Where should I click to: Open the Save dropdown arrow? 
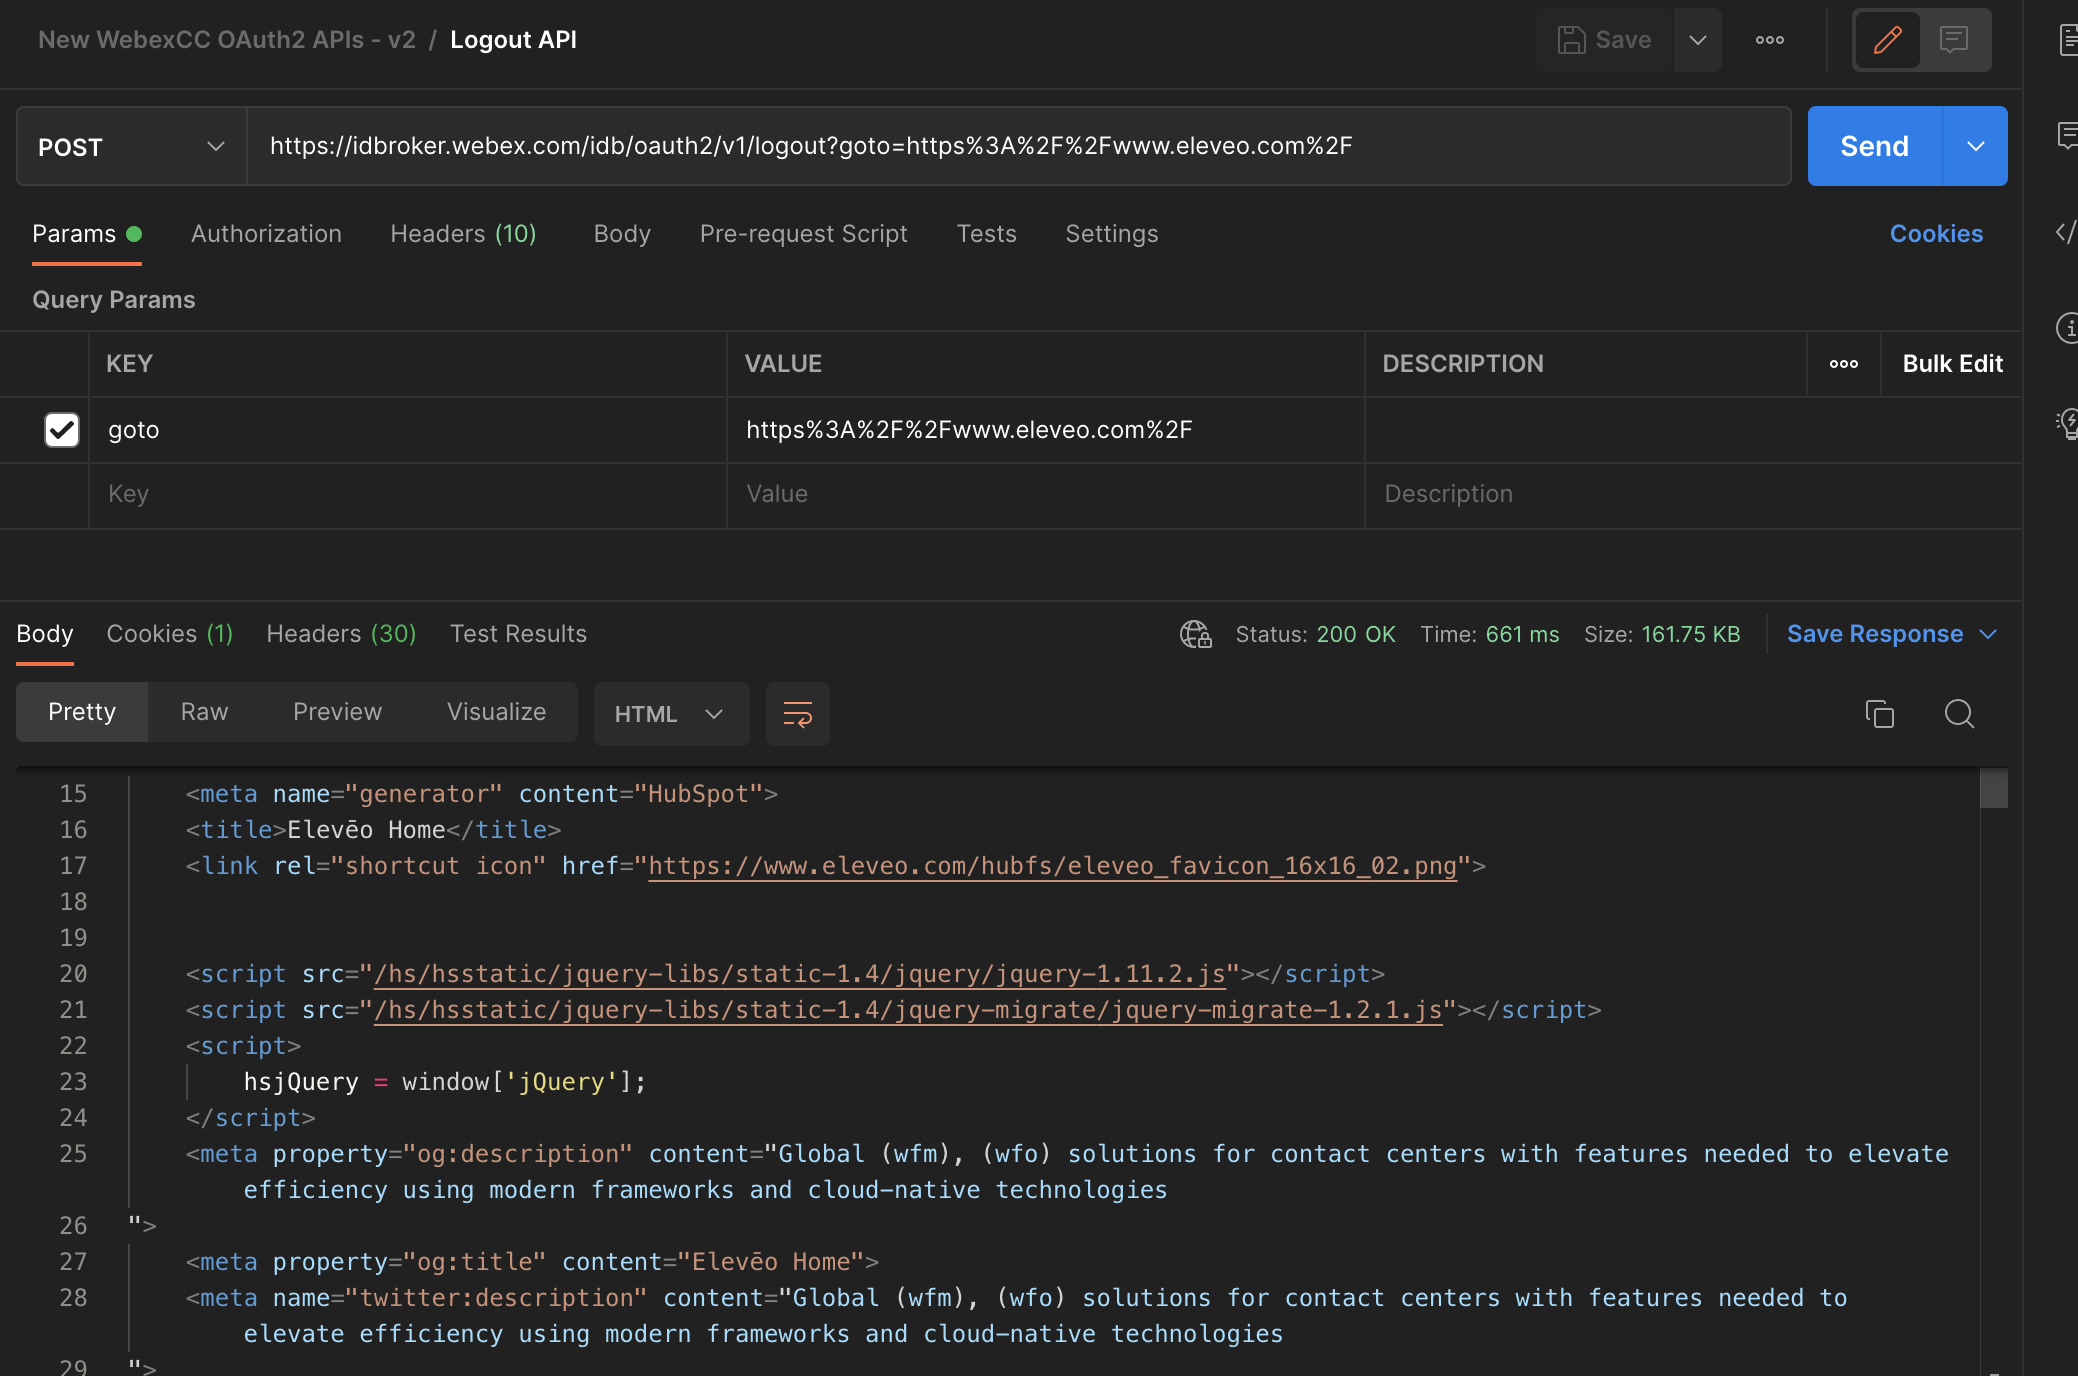coord(1697,40)
